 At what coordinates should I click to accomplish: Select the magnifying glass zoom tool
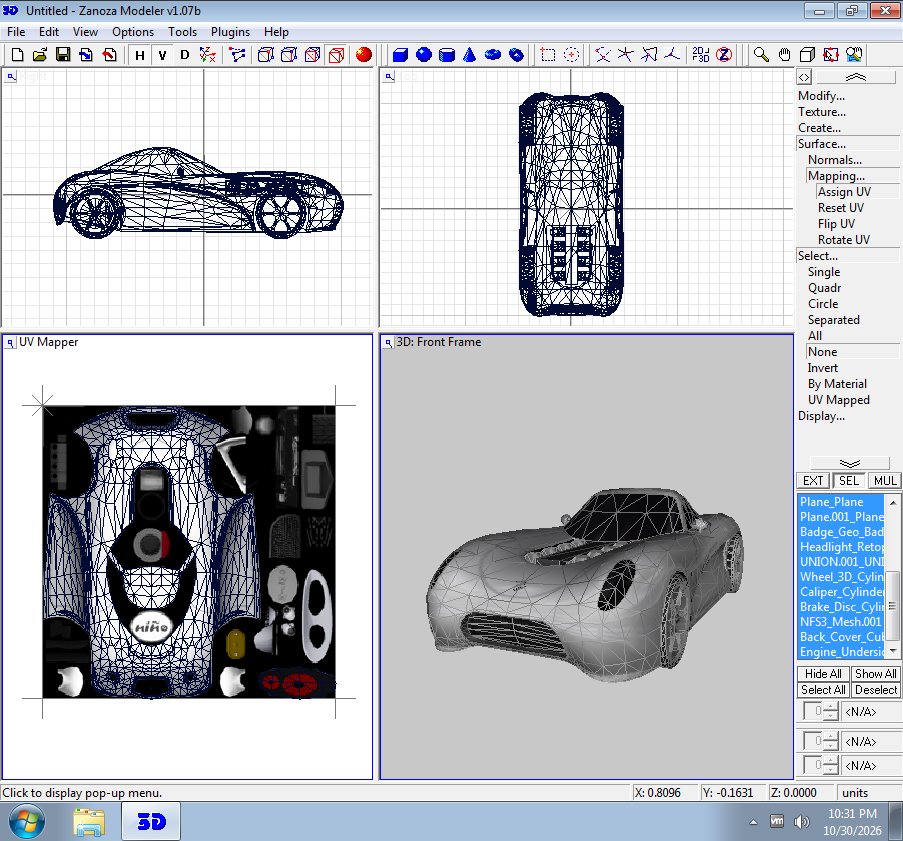click(761, 55)
